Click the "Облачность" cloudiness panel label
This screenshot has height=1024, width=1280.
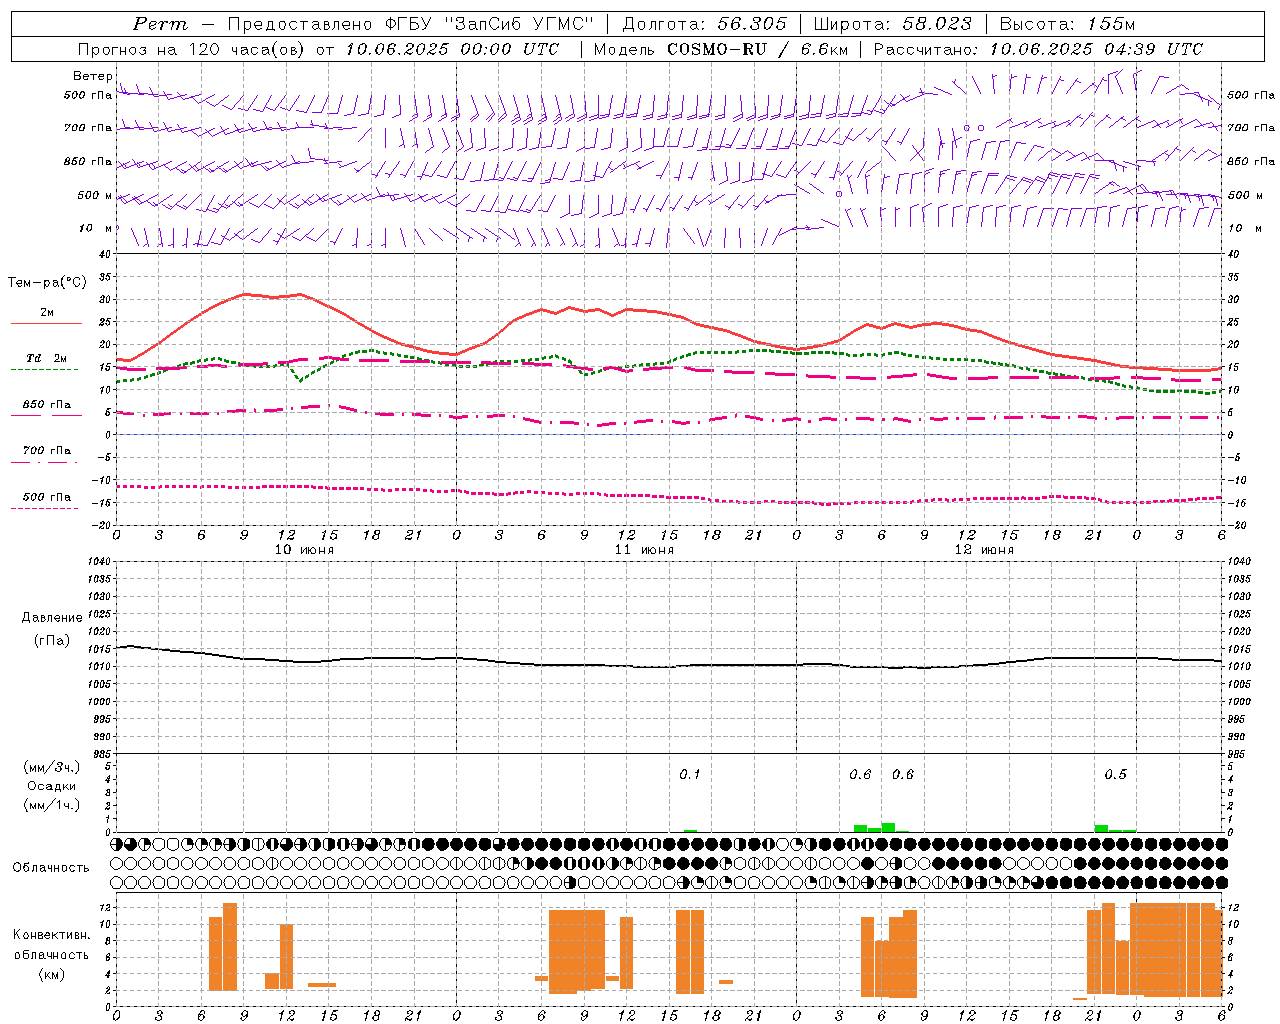pos(51,868)
